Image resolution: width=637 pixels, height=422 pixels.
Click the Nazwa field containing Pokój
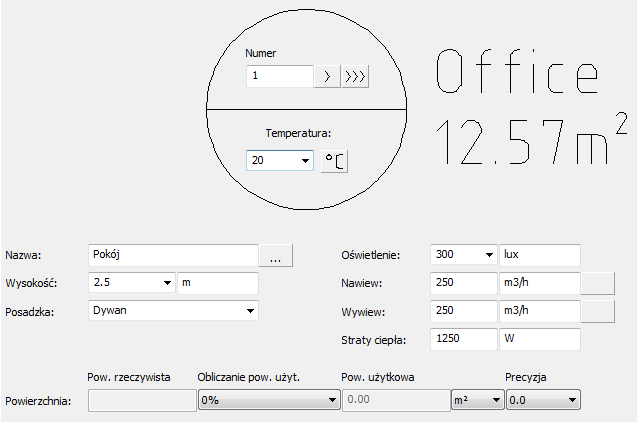click(173, 255)
